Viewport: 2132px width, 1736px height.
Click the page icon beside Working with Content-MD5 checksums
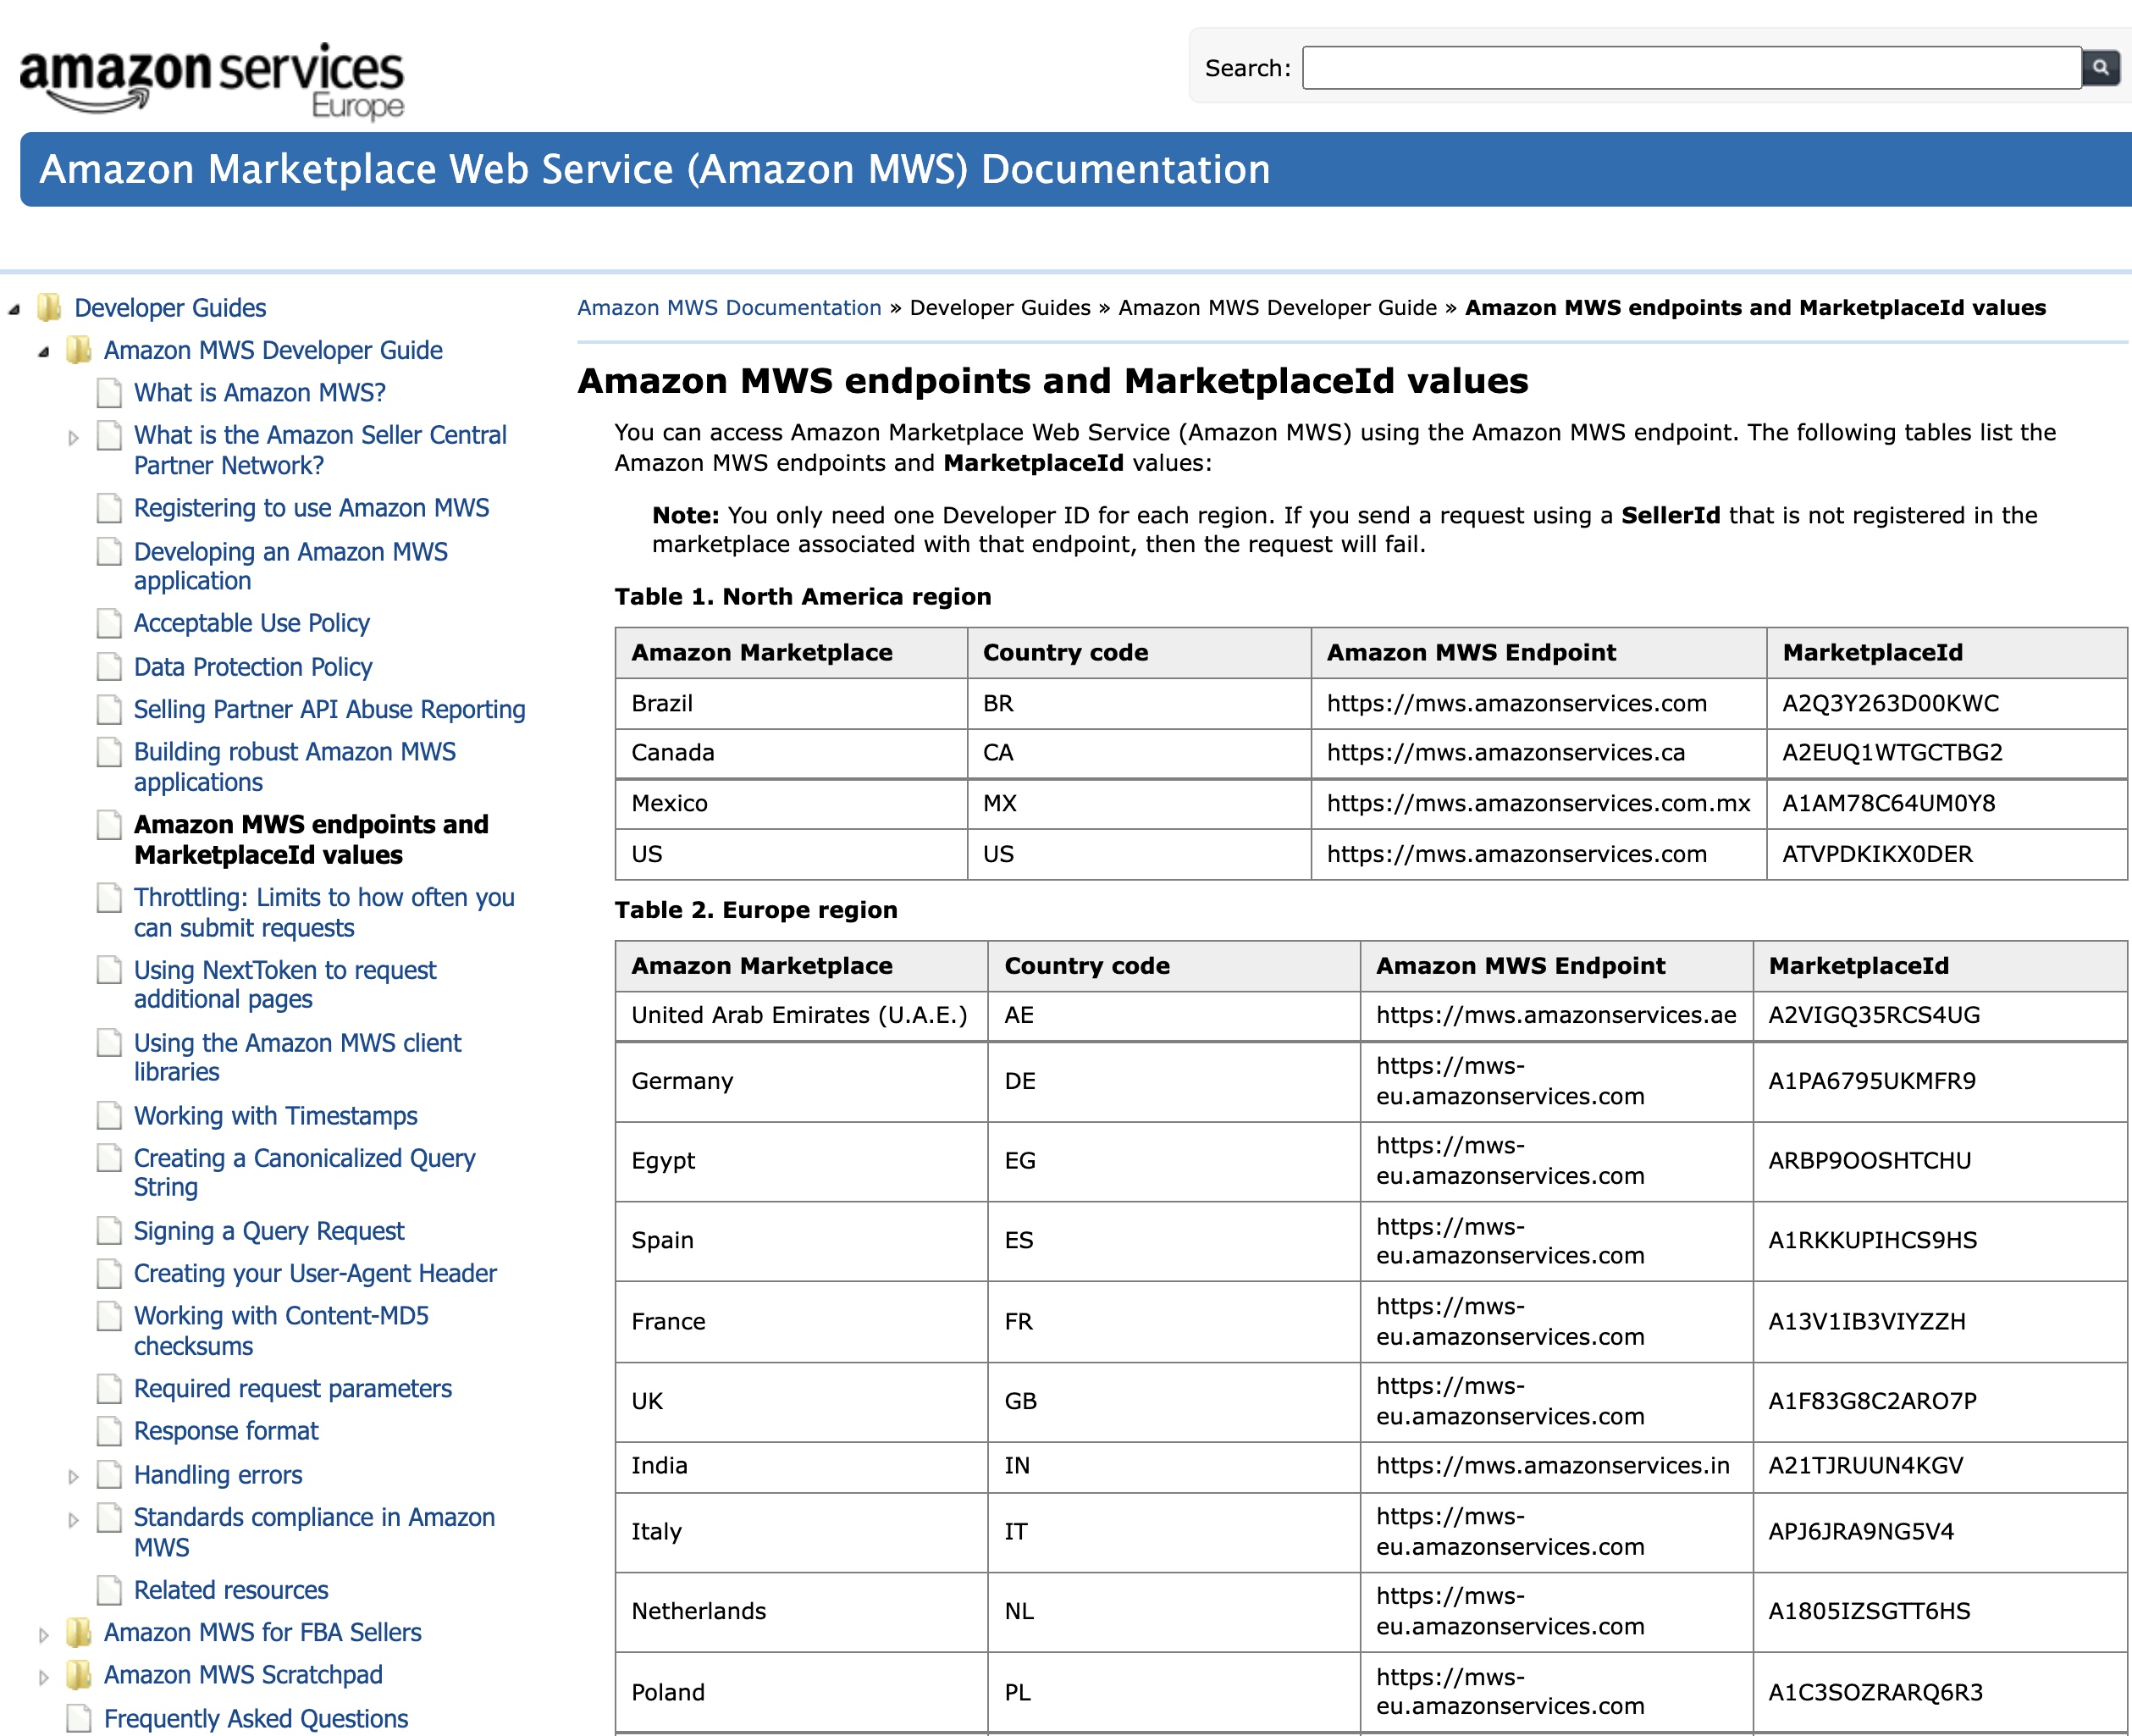coord(110,1316)
